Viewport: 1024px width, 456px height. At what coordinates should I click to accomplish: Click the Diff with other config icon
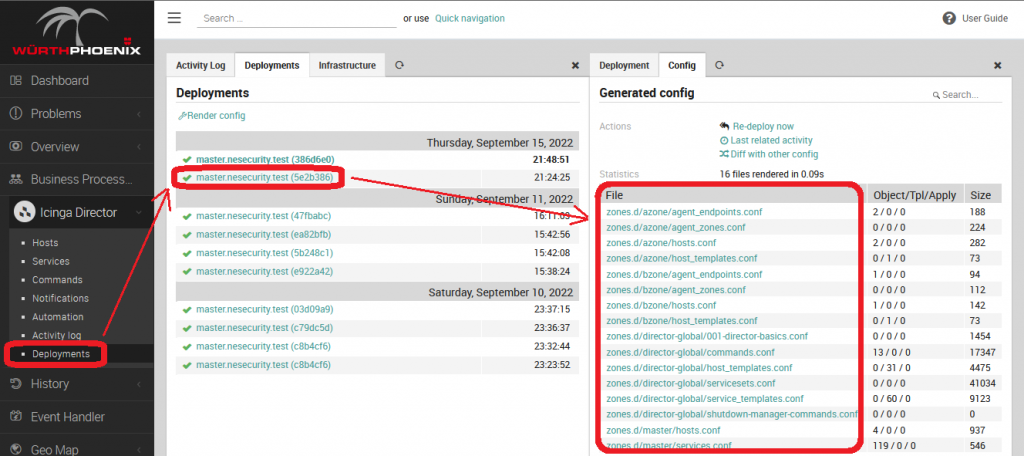pyautogui.click(x=724, y=154)
